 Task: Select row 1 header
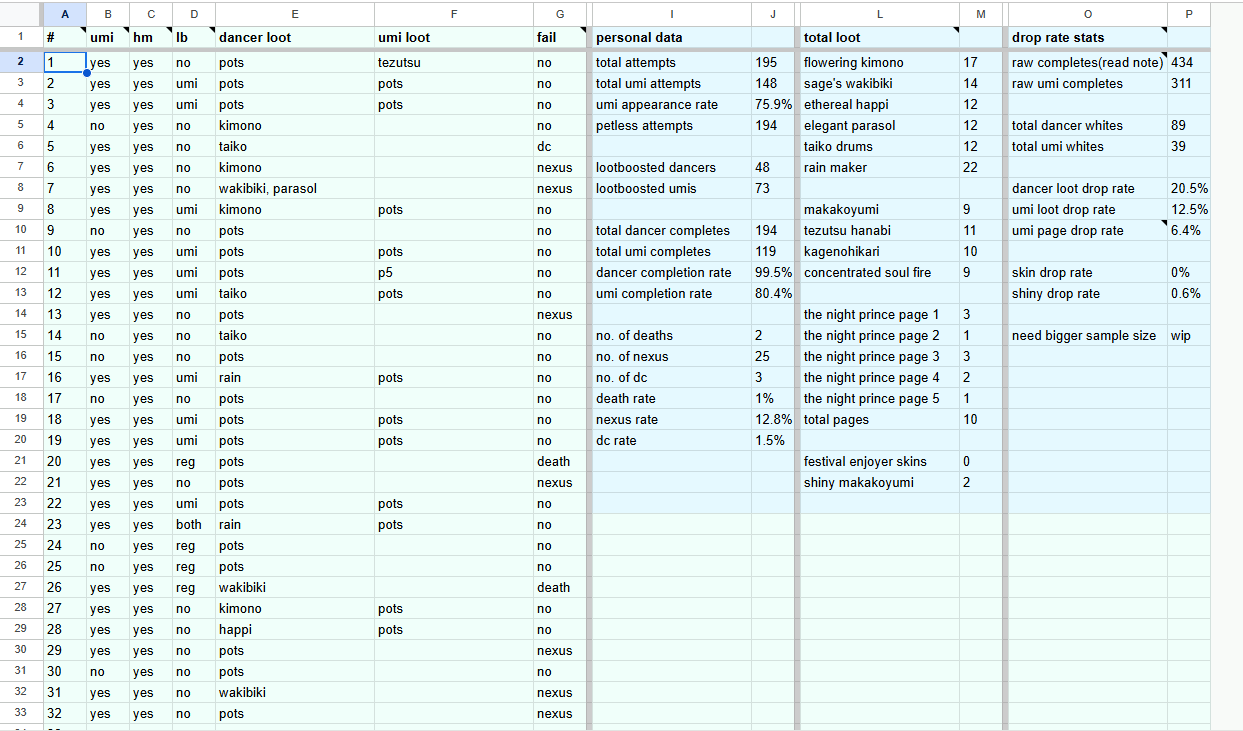20,37
